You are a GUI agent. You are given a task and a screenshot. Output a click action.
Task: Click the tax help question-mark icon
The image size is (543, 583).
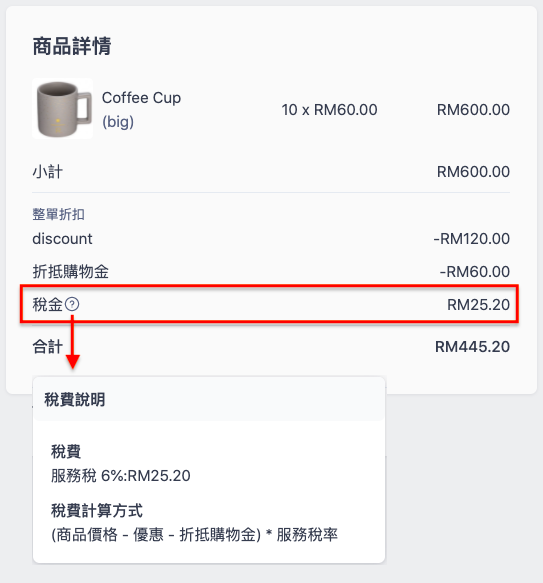72,304
